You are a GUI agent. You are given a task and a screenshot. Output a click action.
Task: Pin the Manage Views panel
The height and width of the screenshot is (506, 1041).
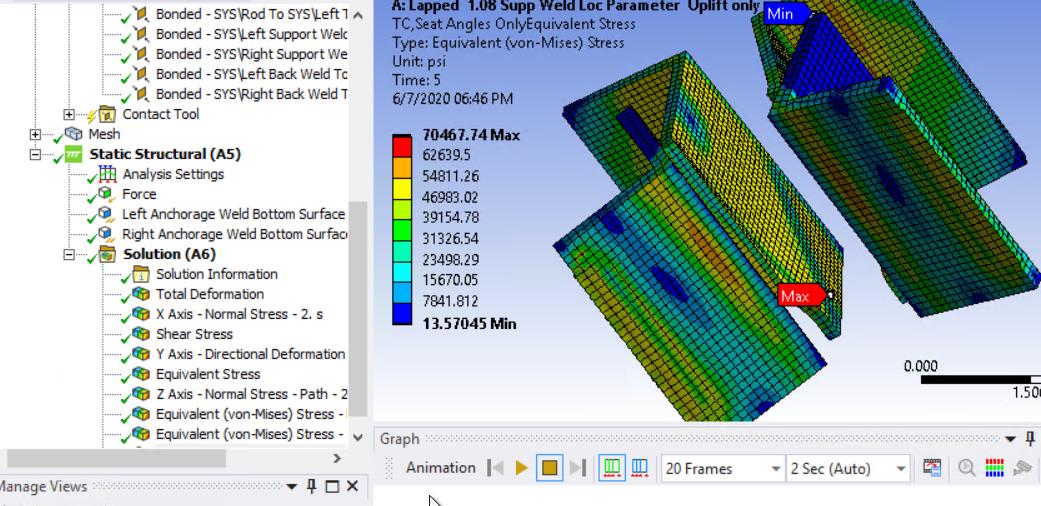tap(311, 487)
